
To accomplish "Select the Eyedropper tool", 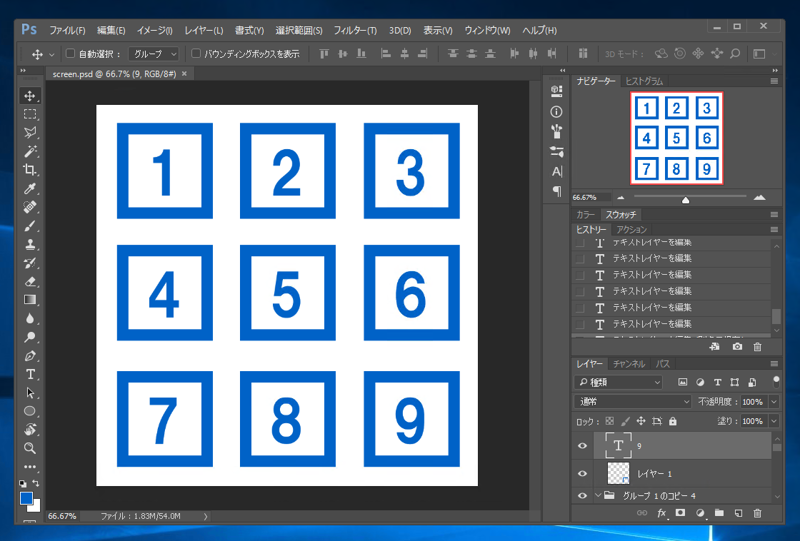I will pos(30,189).
